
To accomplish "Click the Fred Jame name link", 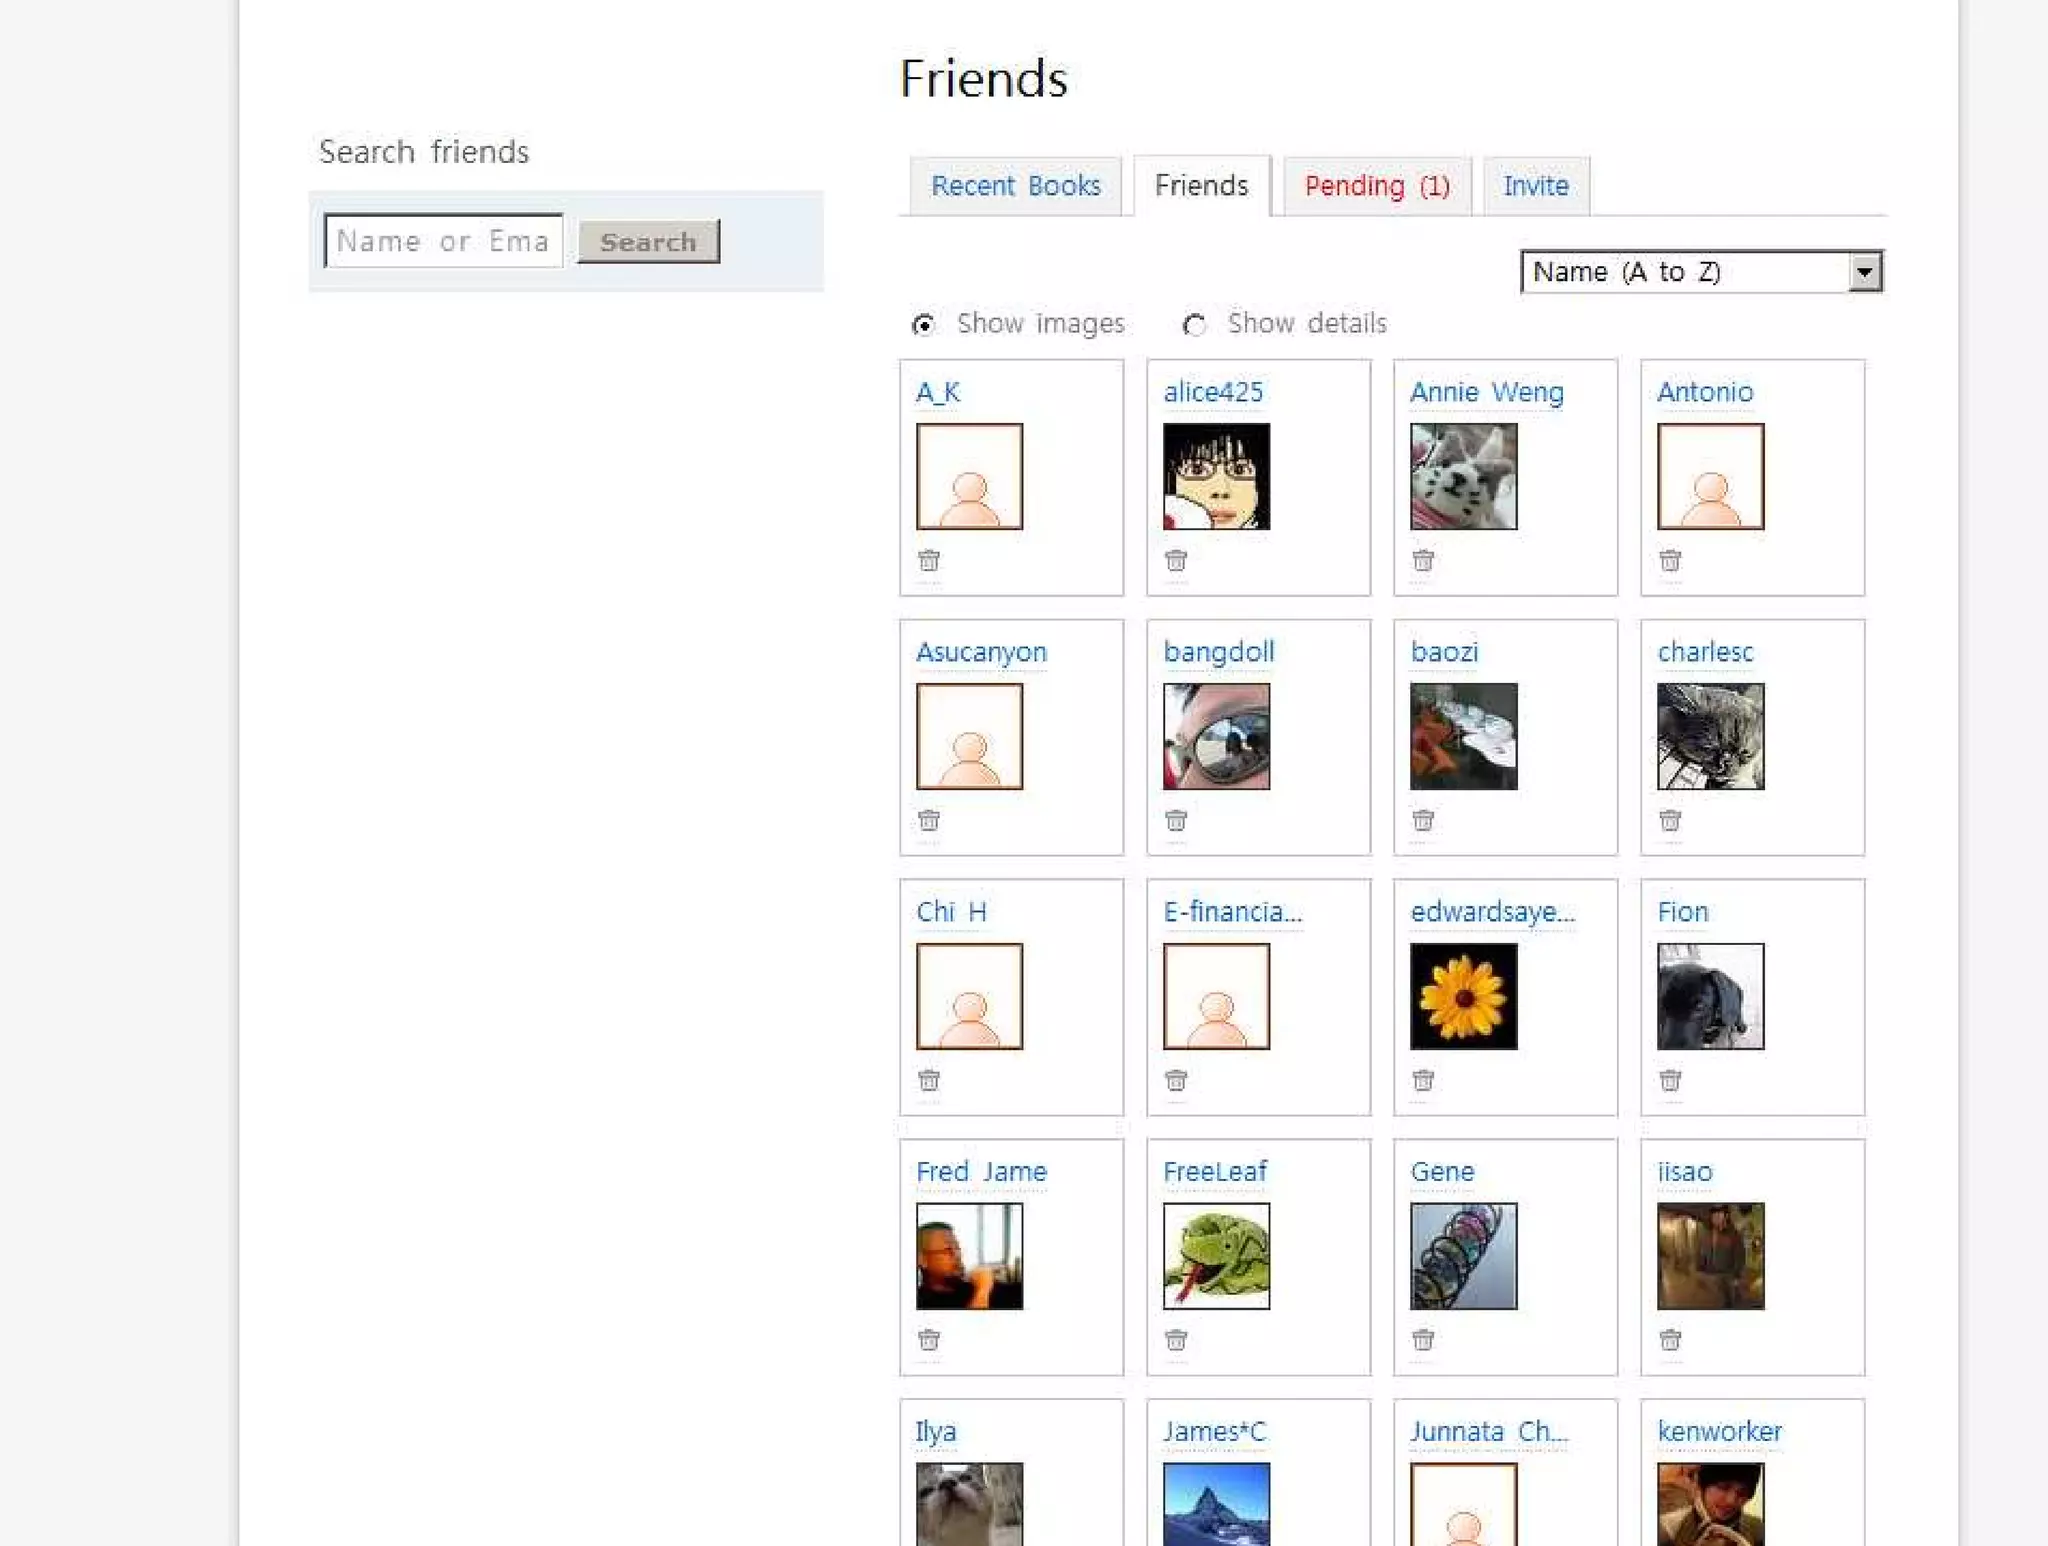I will coord(981,1171).
